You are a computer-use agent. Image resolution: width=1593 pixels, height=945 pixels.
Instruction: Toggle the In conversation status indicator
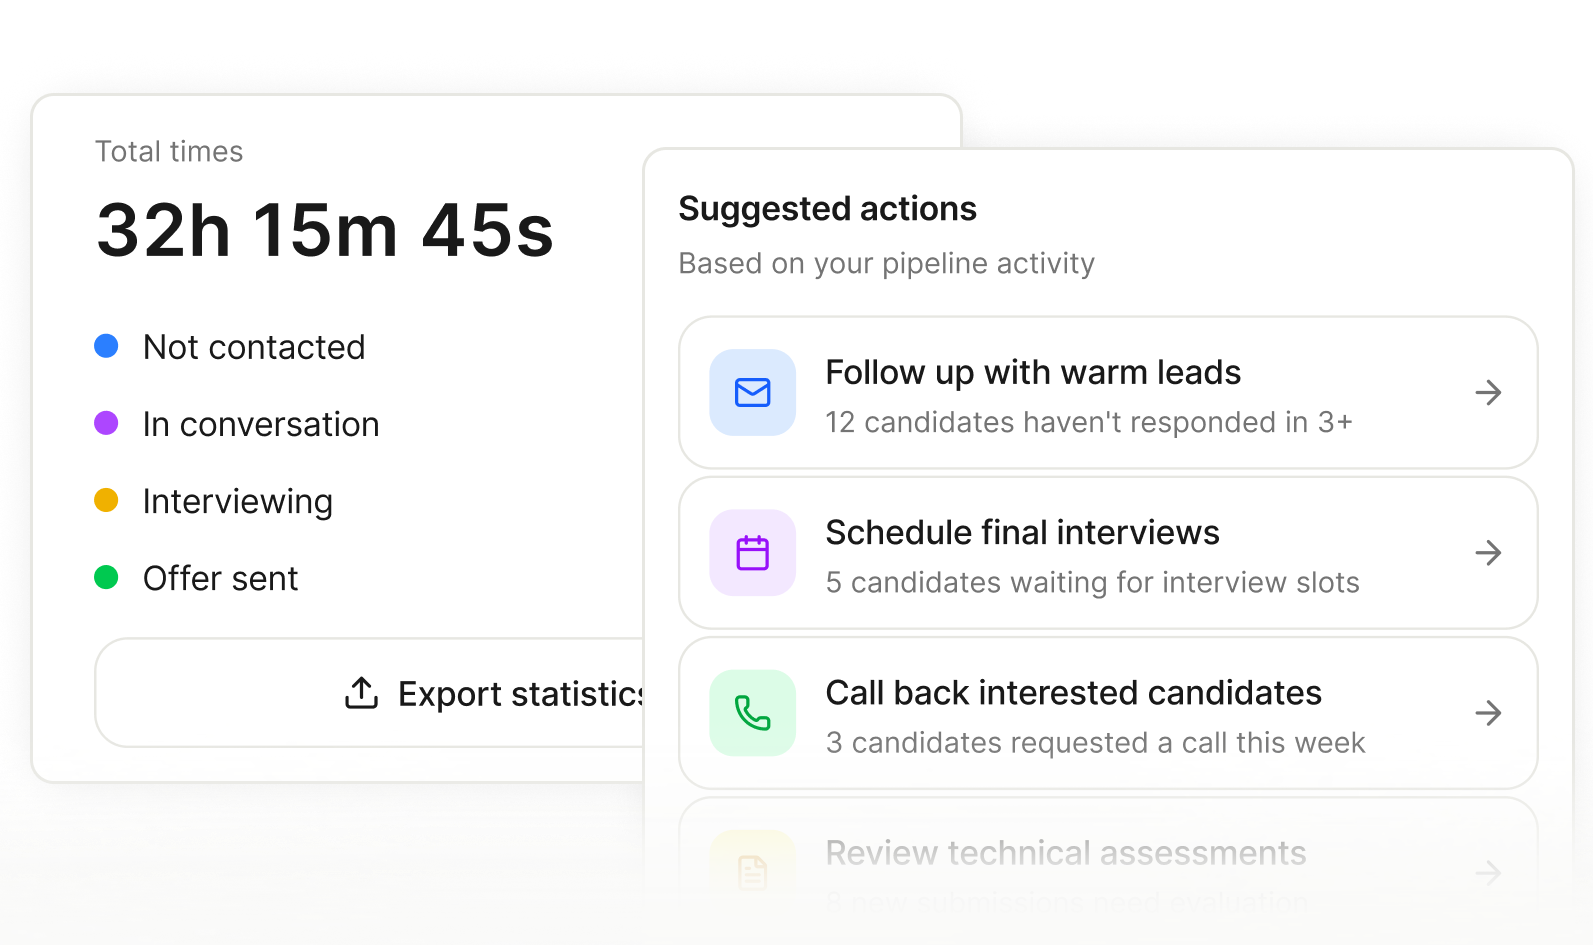point(108,423)
